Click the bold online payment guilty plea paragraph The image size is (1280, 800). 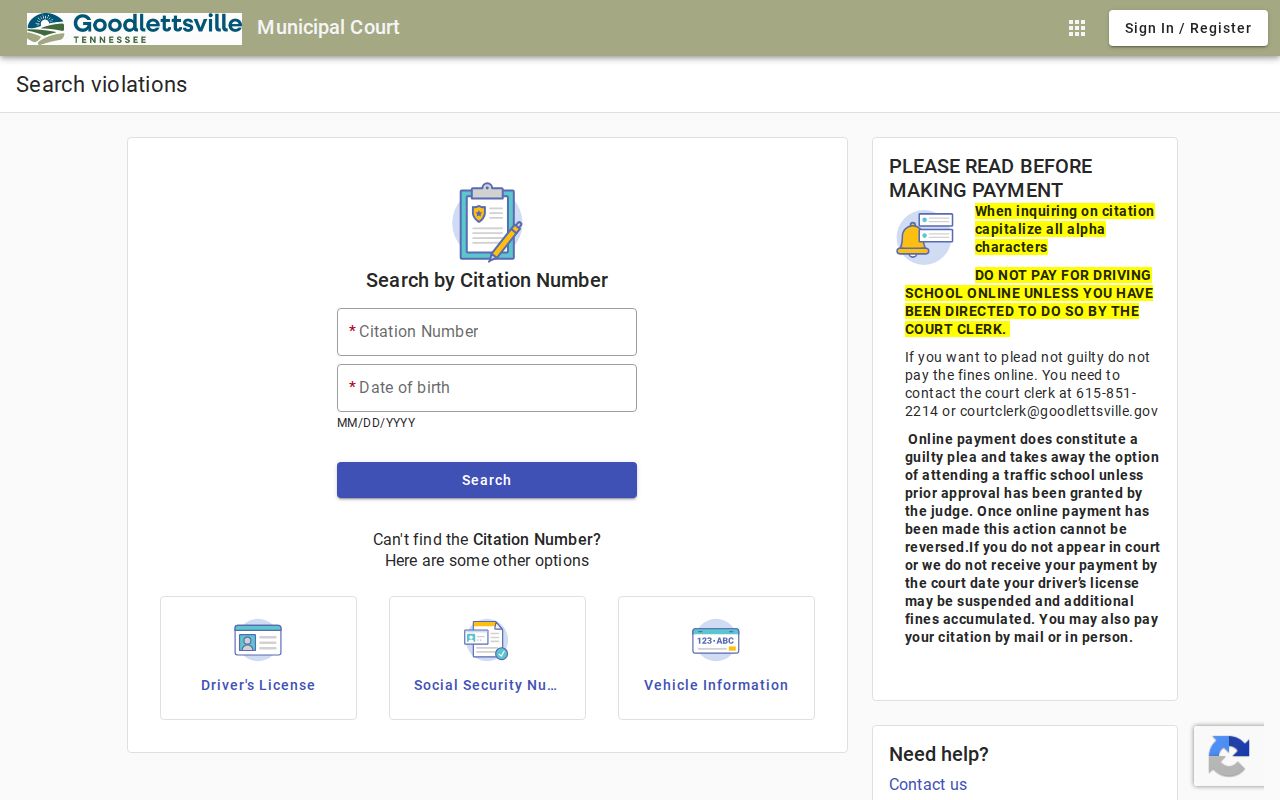pos(1033,538)
